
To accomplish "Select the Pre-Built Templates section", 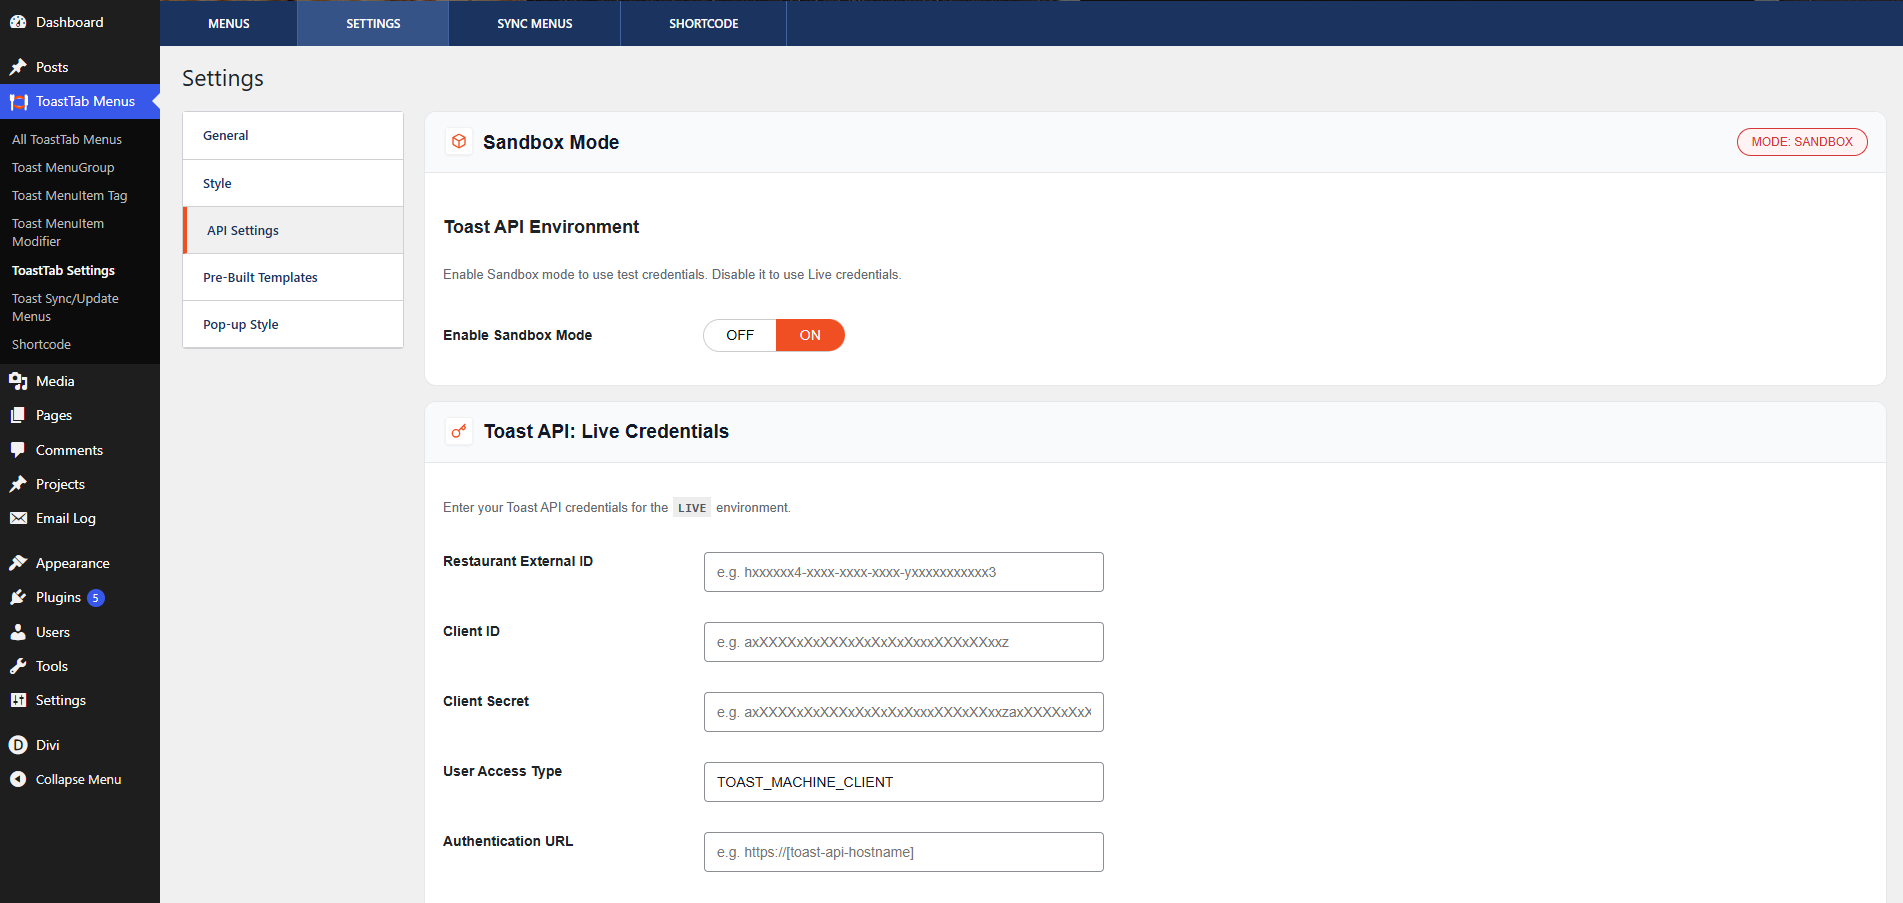I will [293, 277].
